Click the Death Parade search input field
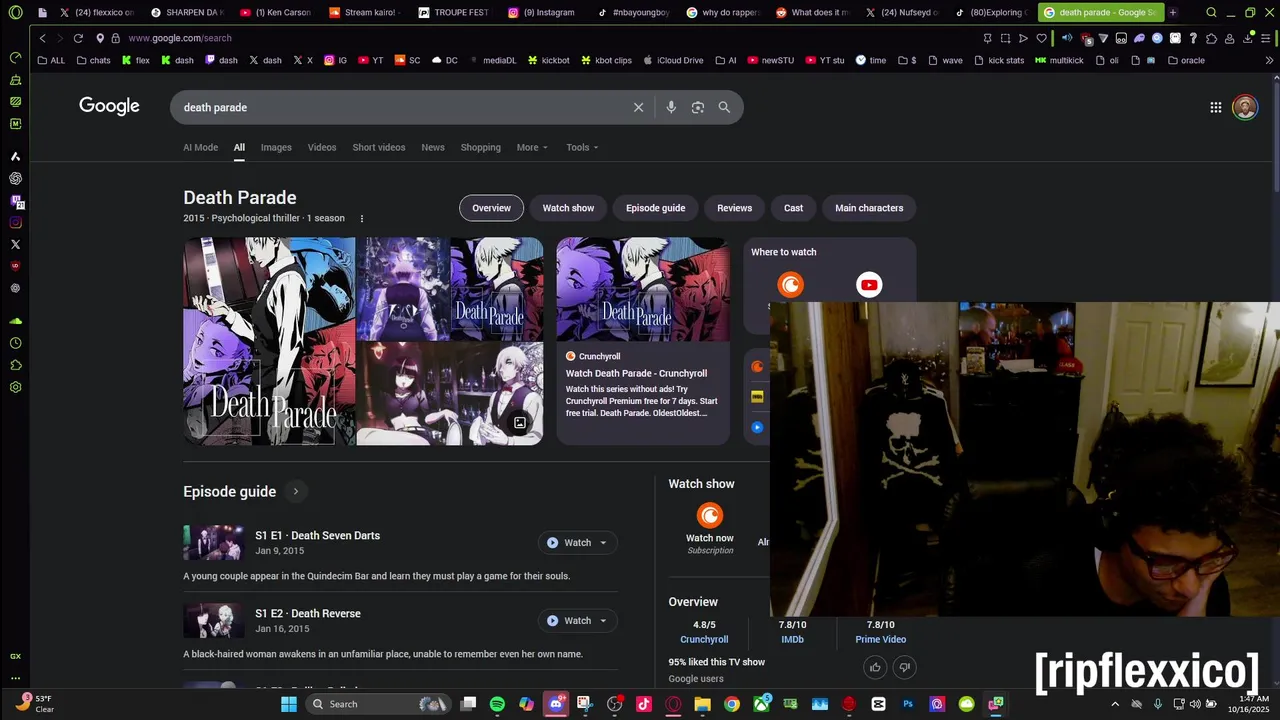Screen dimensions: 1280x720 click(400, 107)
